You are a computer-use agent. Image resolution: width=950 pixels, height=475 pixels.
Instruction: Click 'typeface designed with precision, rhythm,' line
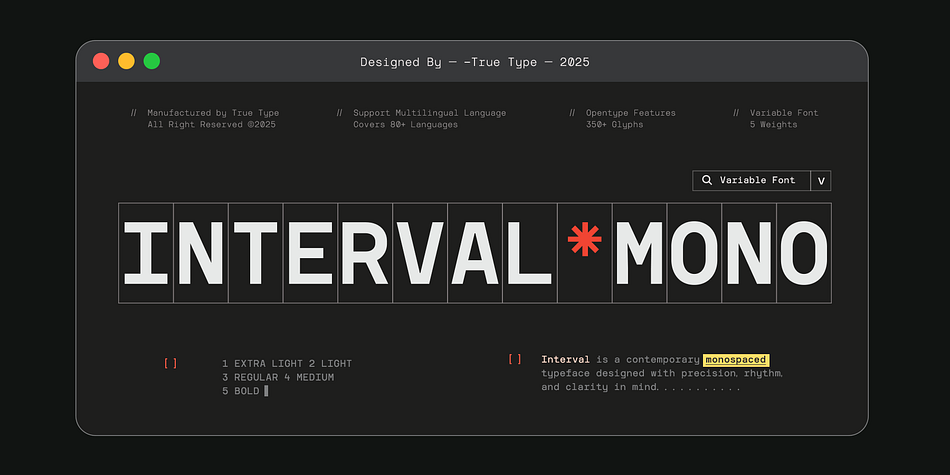(x=662, y=373)
